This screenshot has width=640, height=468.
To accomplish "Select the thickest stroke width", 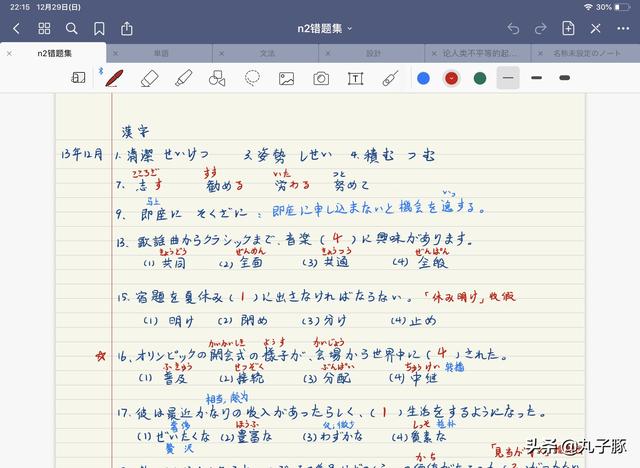I will (564, 78).
